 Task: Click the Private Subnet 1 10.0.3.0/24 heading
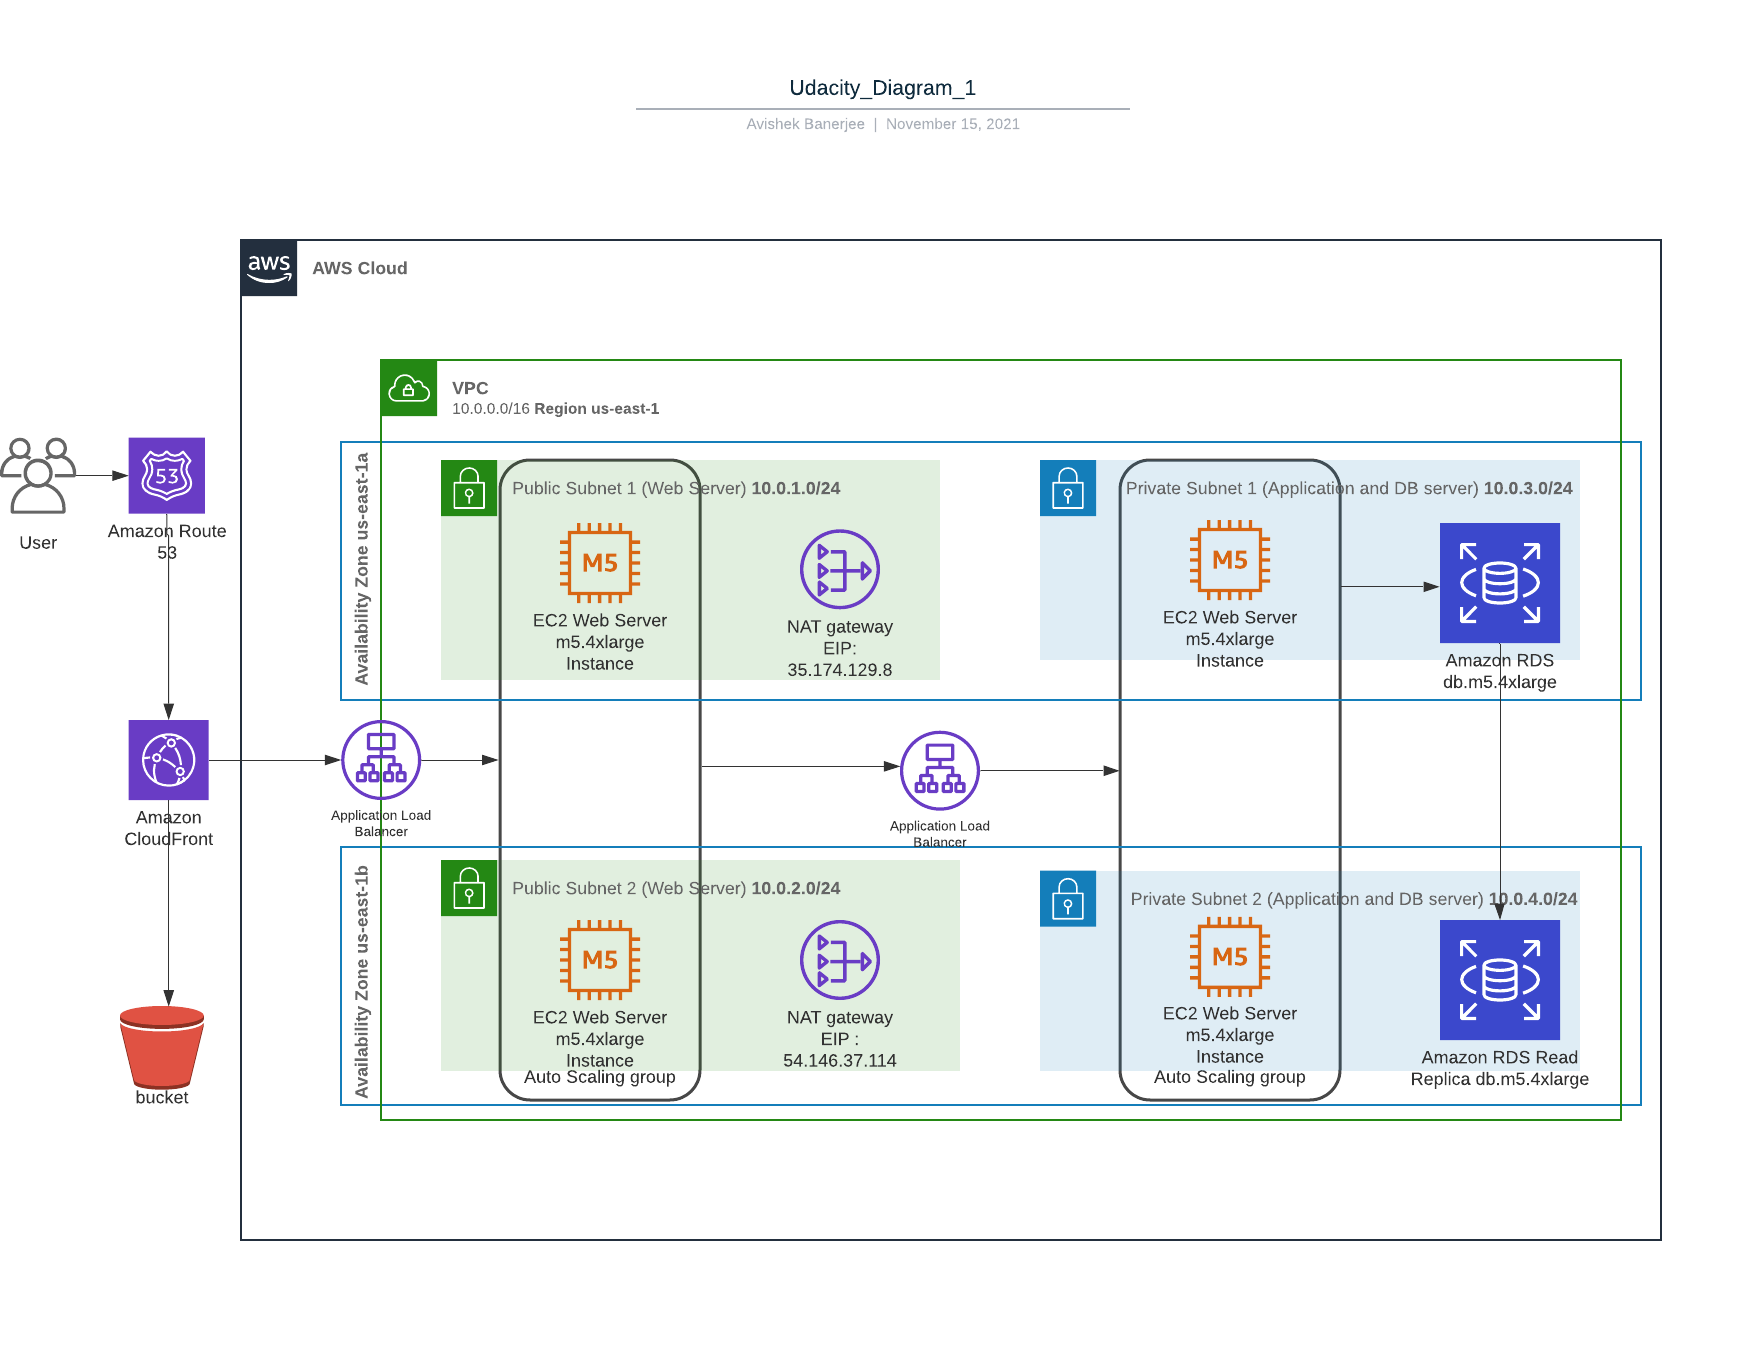[x=1349, y=488]
